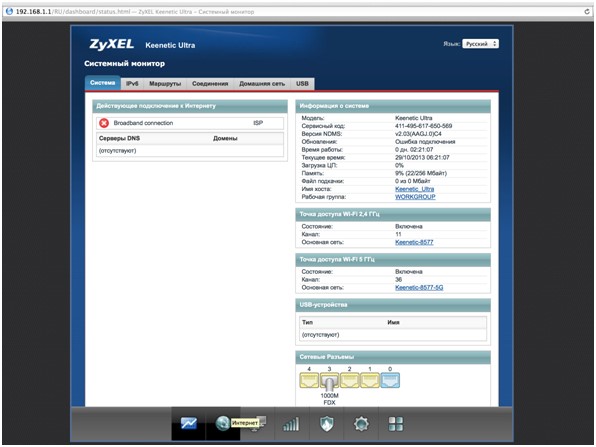Open the Internet globe icon in the bottom bar
This screenshot has height=447, width=596.
coord(222,423)
